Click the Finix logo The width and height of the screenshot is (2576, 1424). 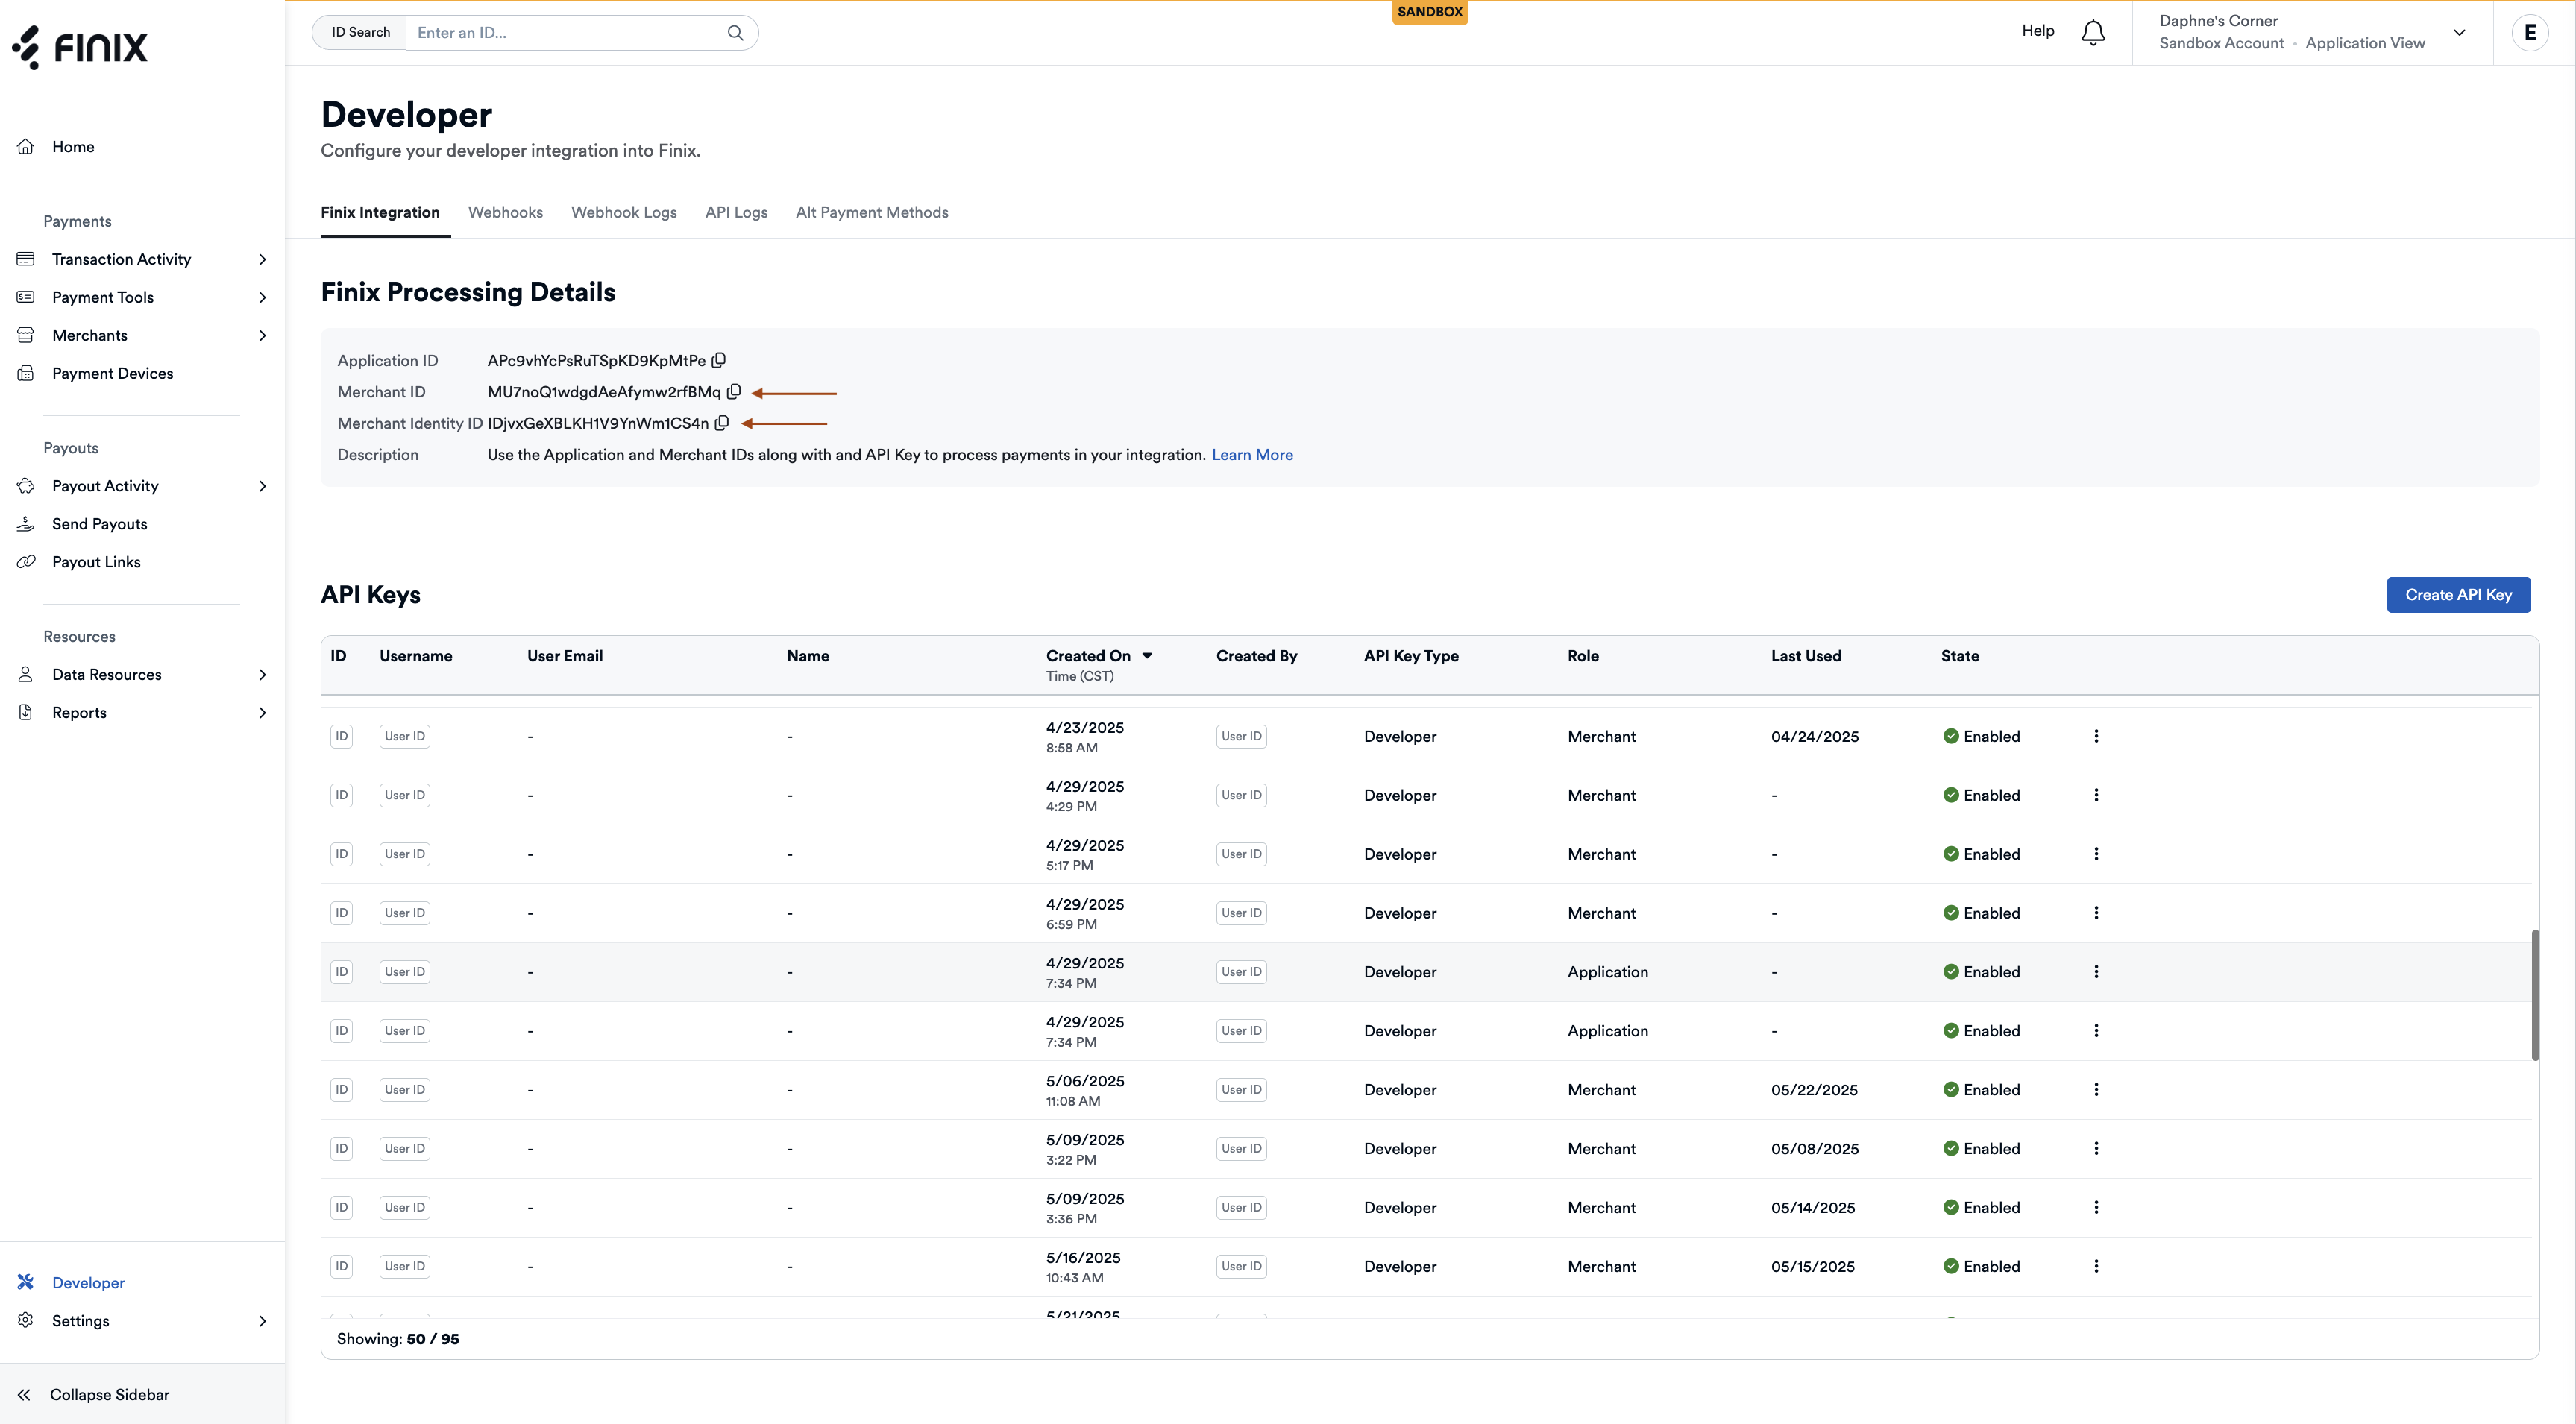click(80, 46)
